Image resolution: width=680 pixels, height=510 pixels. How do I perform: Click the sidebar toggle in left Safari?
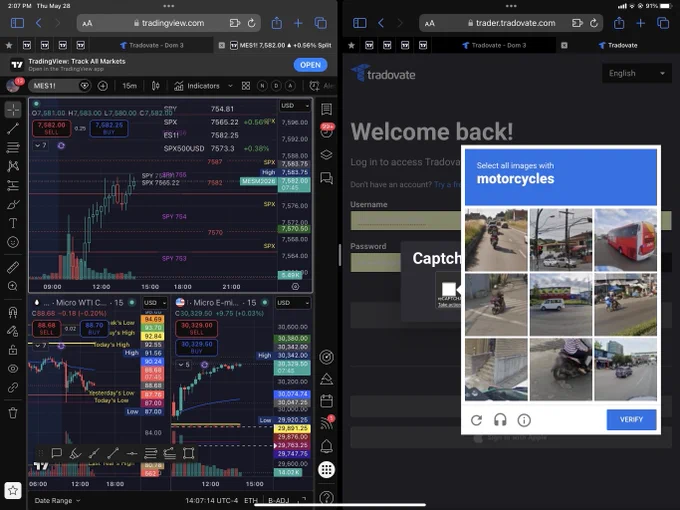pyautogui.click(x=17, y=23)
